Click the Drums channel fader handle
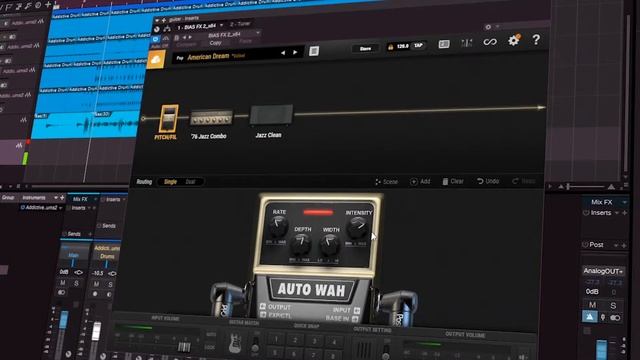This screenshot has width=640, height=360. tap(96, 331)
